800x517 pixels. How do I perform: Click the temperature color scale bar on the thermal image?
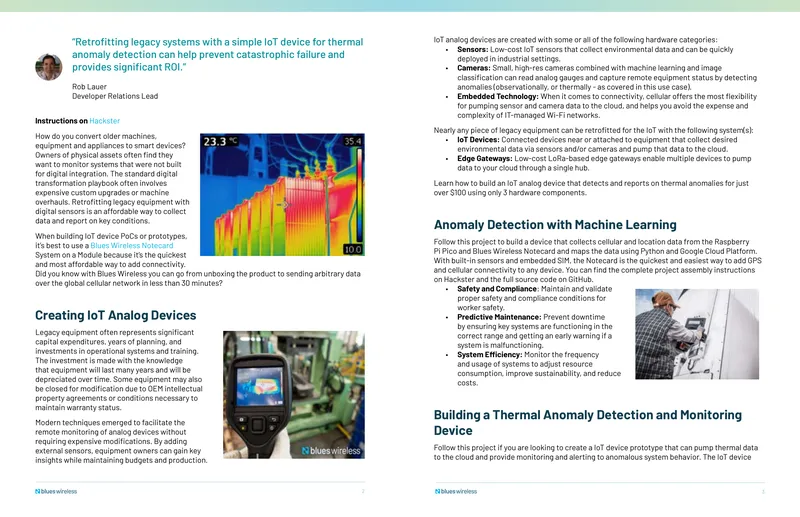click(x=359, y=195)
